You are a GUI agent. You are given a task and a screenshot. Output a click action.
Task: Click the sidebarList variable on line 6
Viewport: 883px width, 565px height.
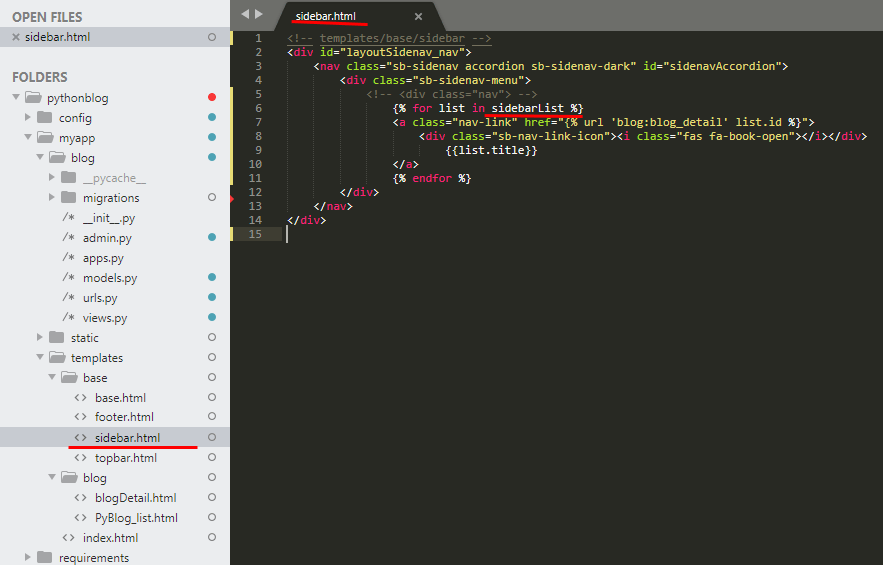pyautogui.click(x=528, y=108)
